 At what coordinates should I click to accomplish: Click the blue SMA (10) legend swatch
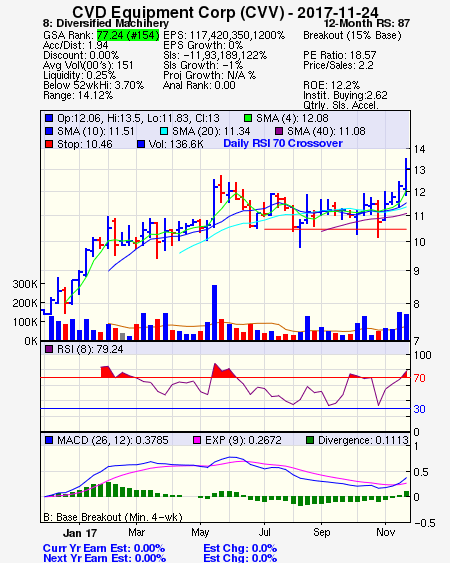tap(49, 131)
